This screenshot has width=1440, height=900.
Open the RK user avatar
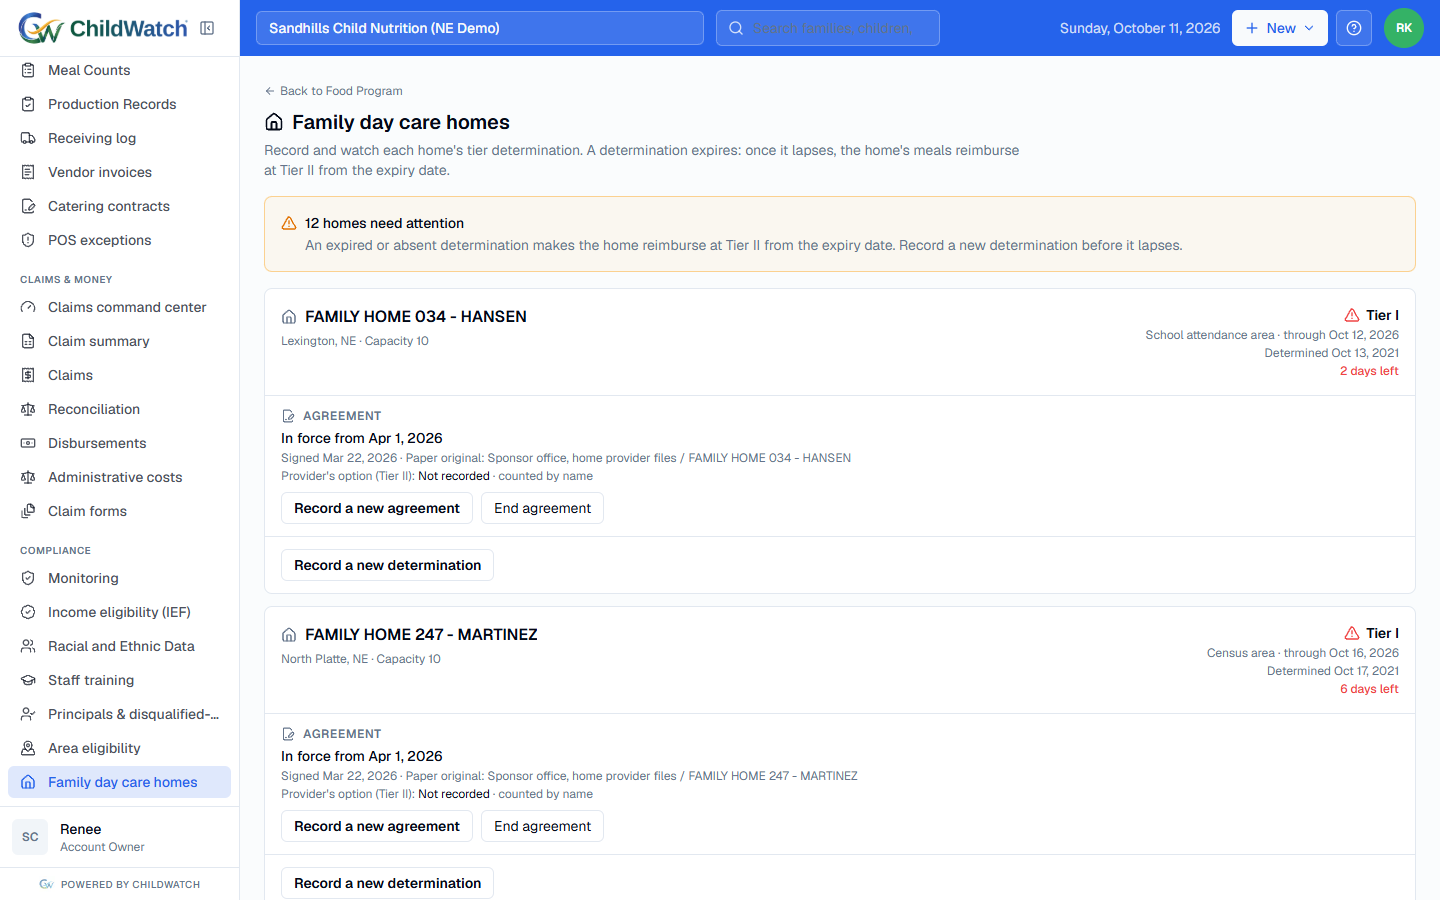(x=1404, y=28)
